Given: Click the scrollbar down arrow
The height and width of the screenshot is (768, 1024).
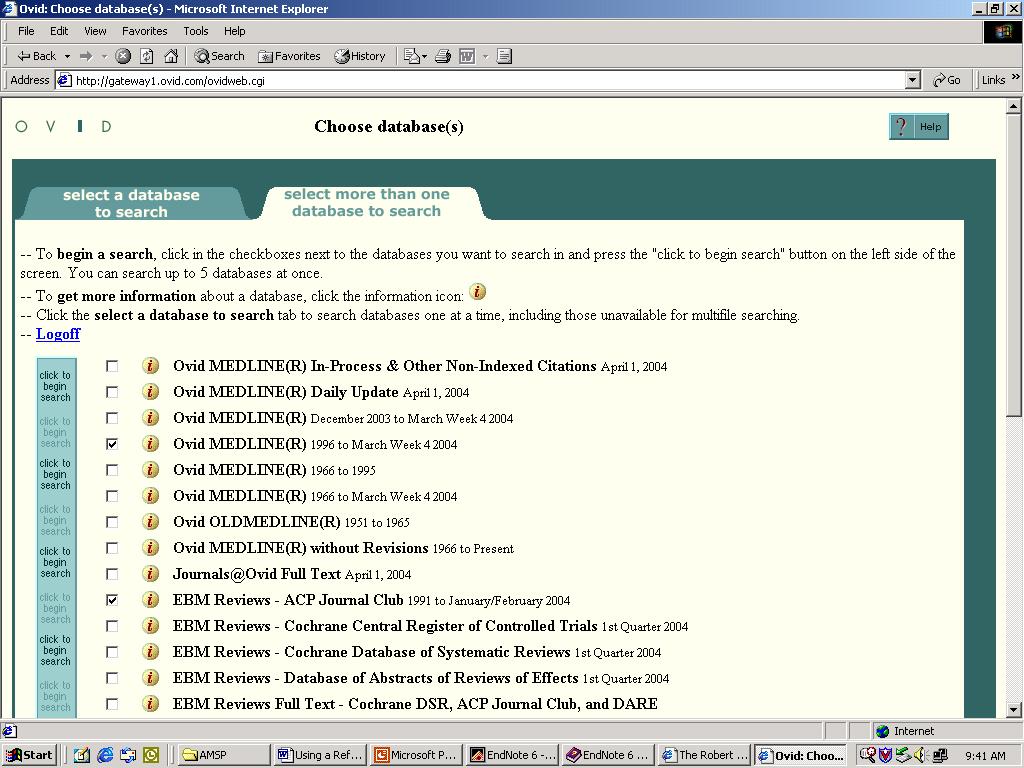Looking at the screenshot, I should point(1014,709).
